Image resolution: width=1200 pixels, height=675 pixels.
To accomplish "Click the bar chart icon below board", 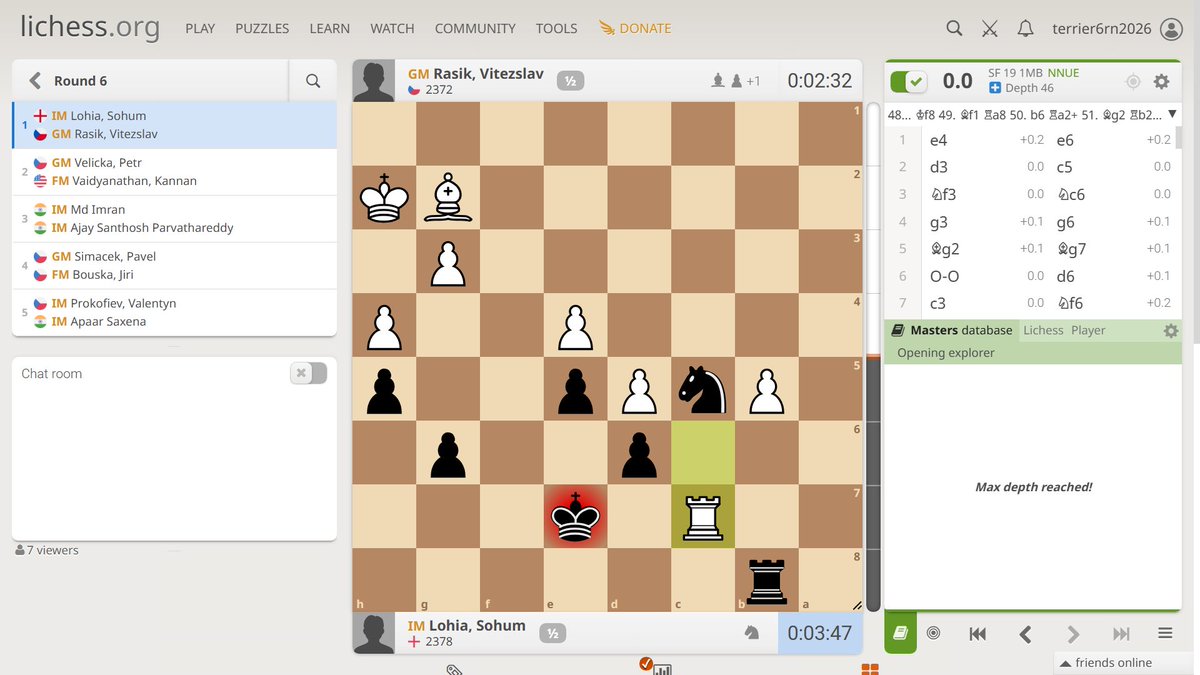I will [662, 670].
